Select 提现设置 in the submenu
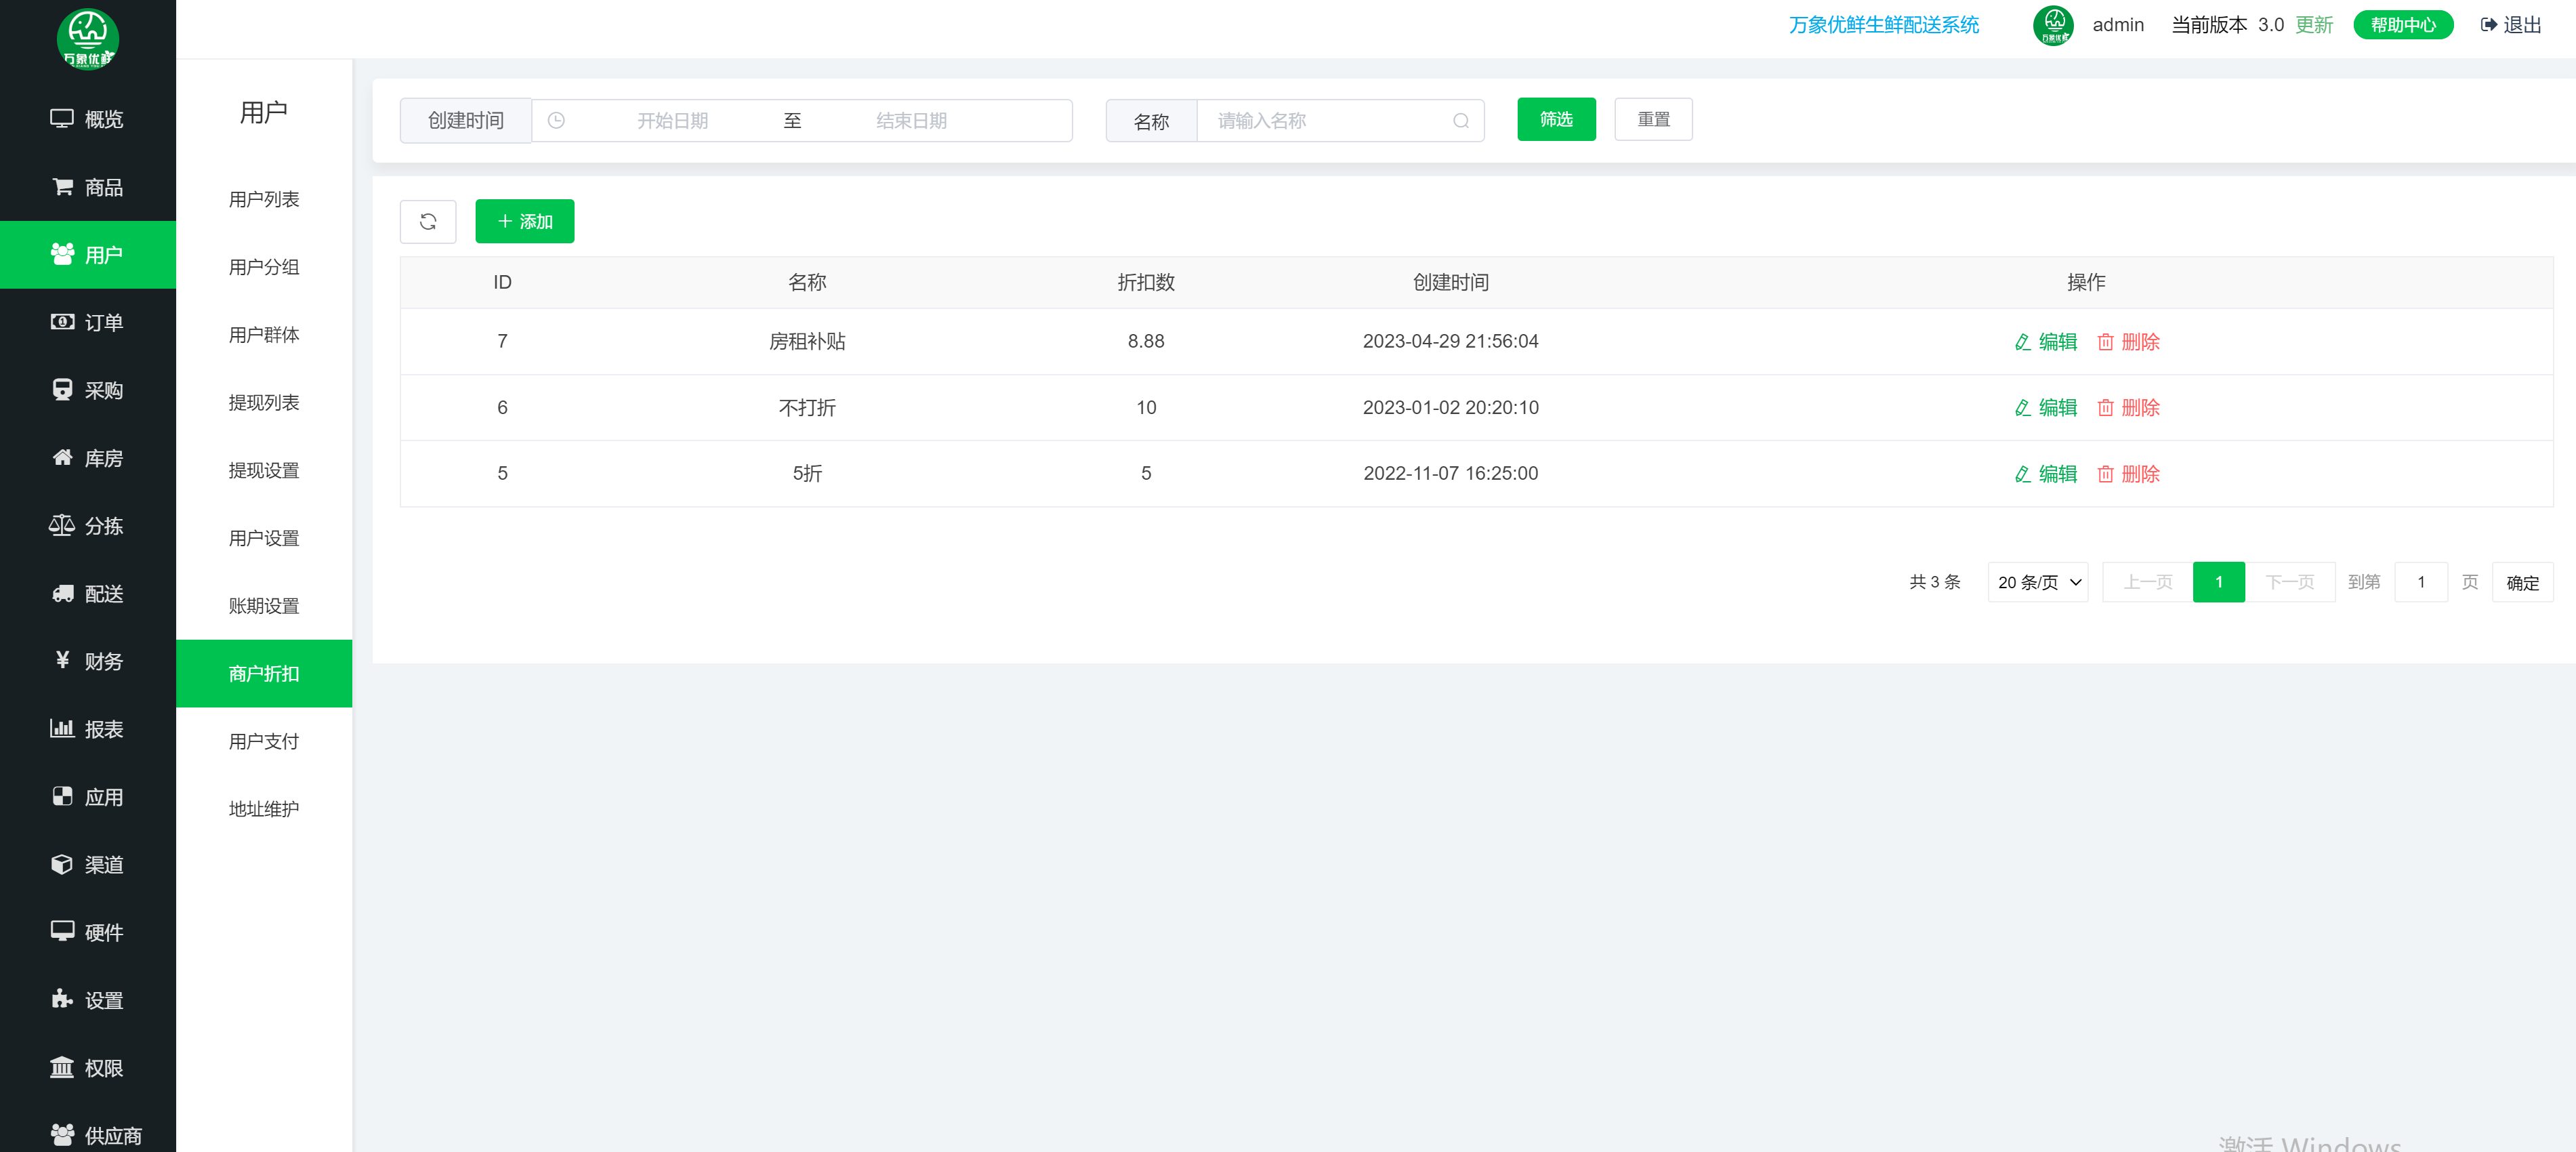This screenshot has height=1152, width=2576. point(264,470)
